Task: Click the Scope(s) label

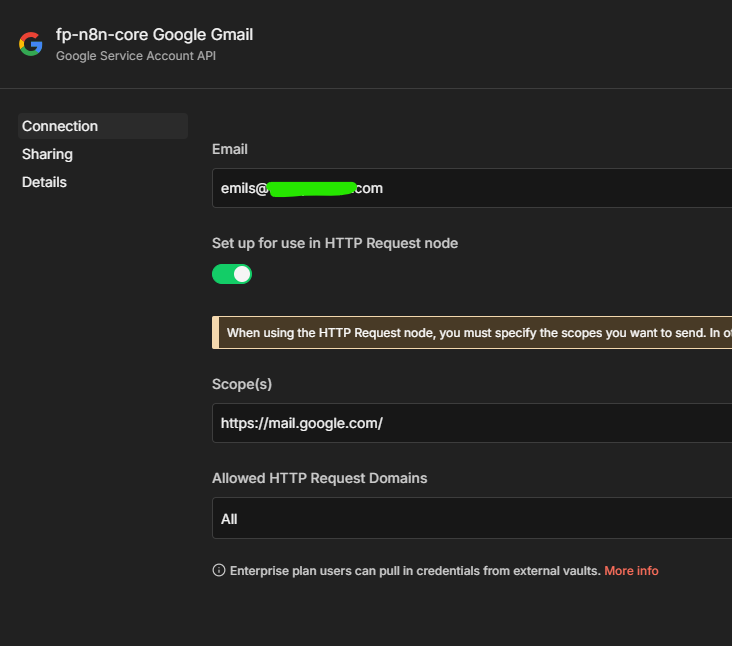Action: point(242,384)
